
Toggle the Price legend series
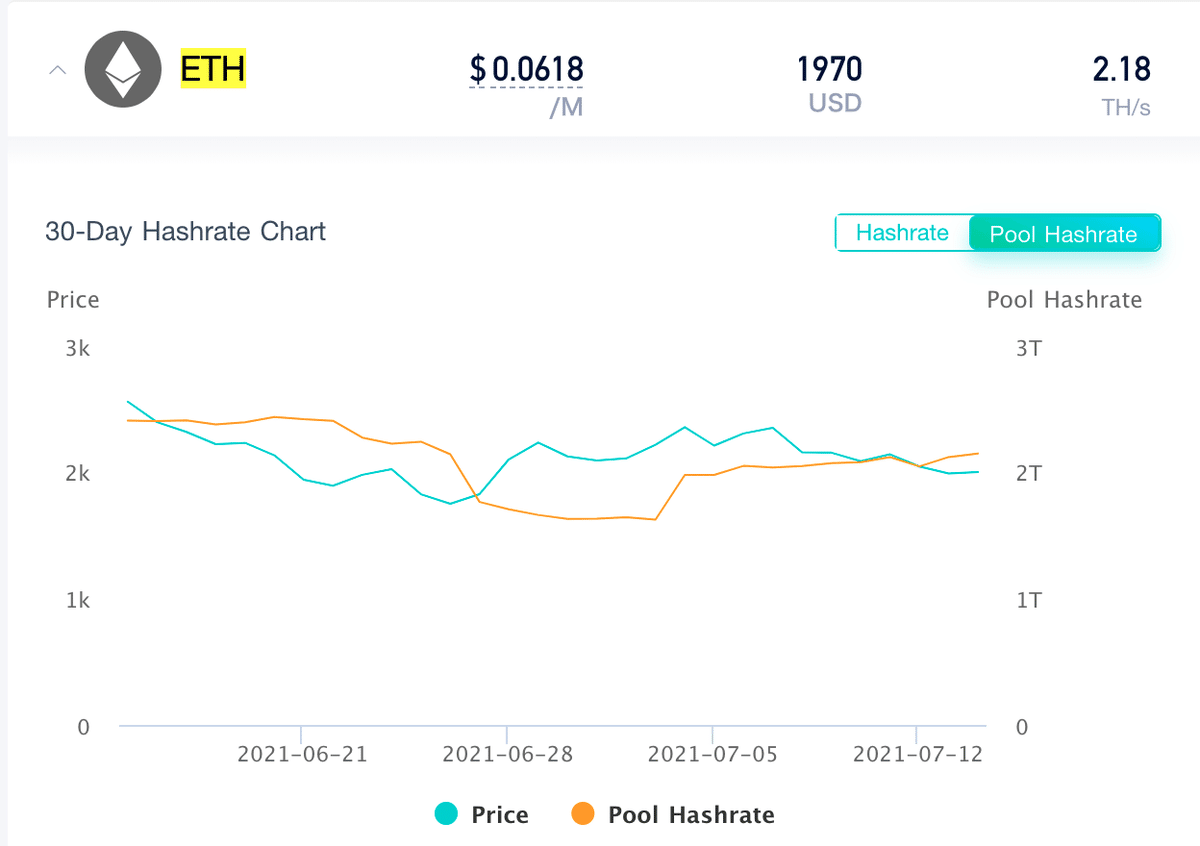499,815
